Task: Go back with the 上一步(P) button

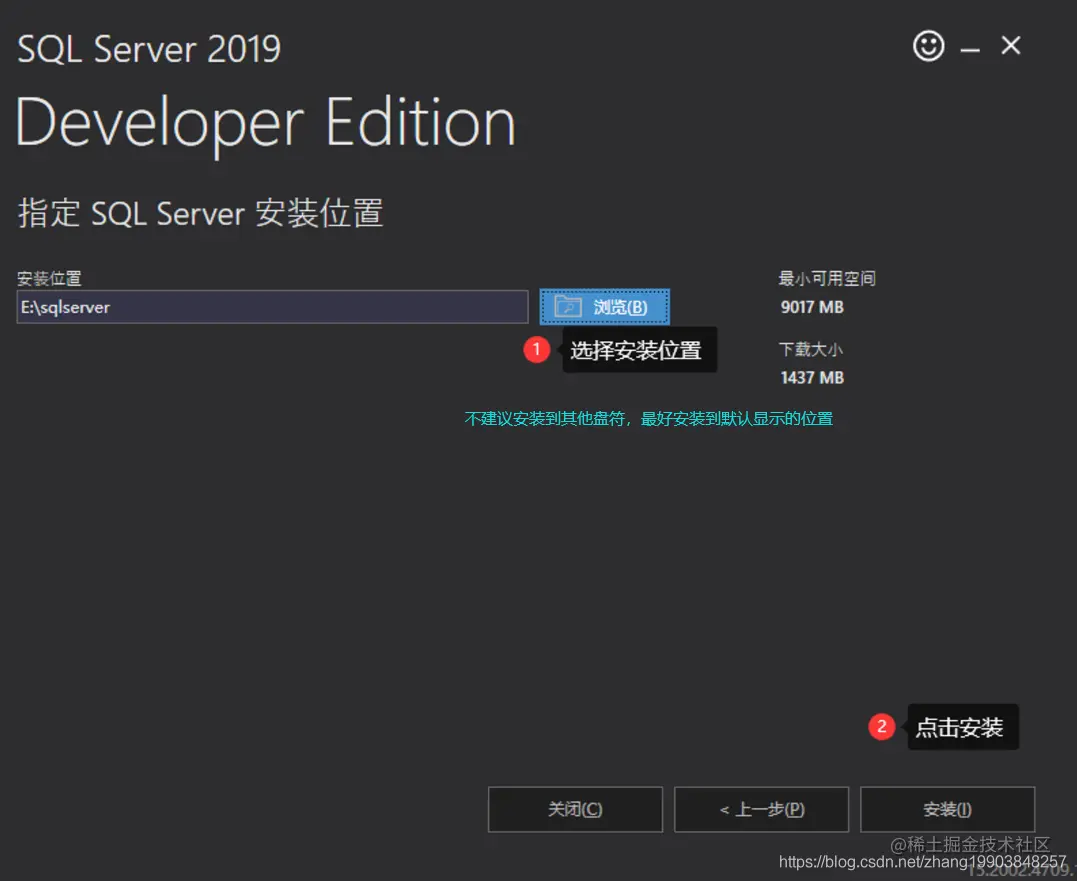Action: (761, 810)
